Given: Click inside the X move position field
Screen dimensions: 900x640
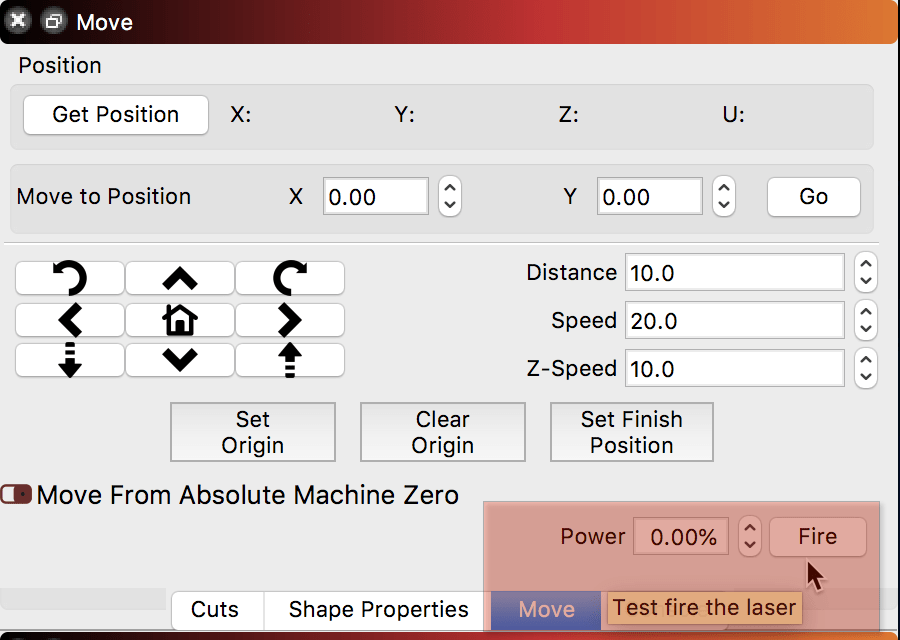Looking at the screenshot, I should [375, 196].
